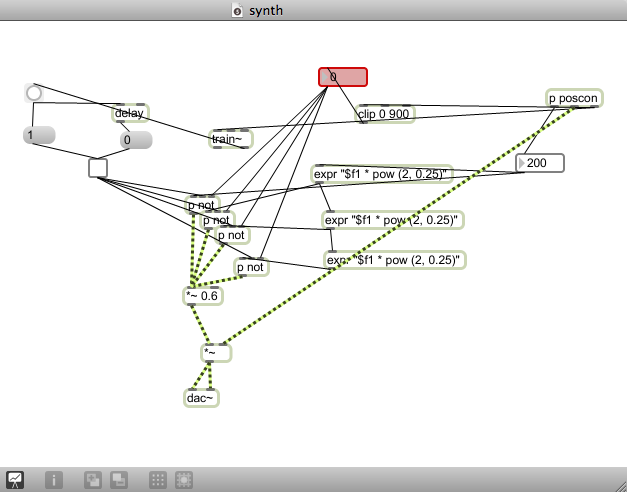627x492 pixels.
Task: Select the clip 0 900 object
Action: coord(385,114)
